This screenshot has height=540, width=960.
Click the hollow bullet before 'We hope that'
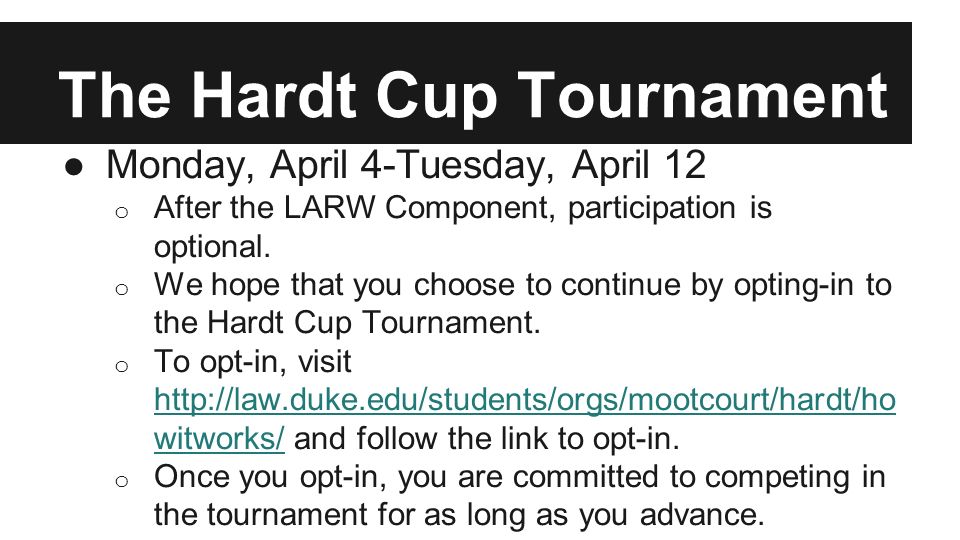click(122, 289)
